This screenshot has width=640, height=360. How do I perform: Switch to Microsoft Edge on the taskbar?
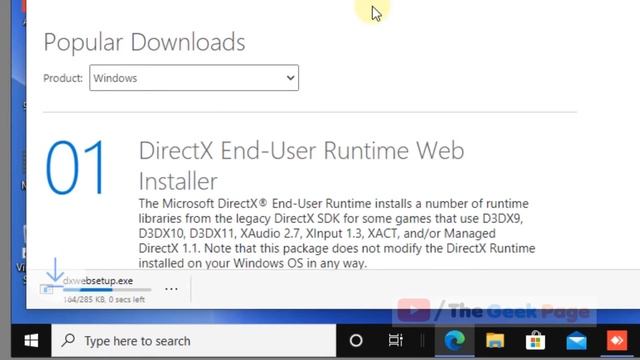pos(454,340)
